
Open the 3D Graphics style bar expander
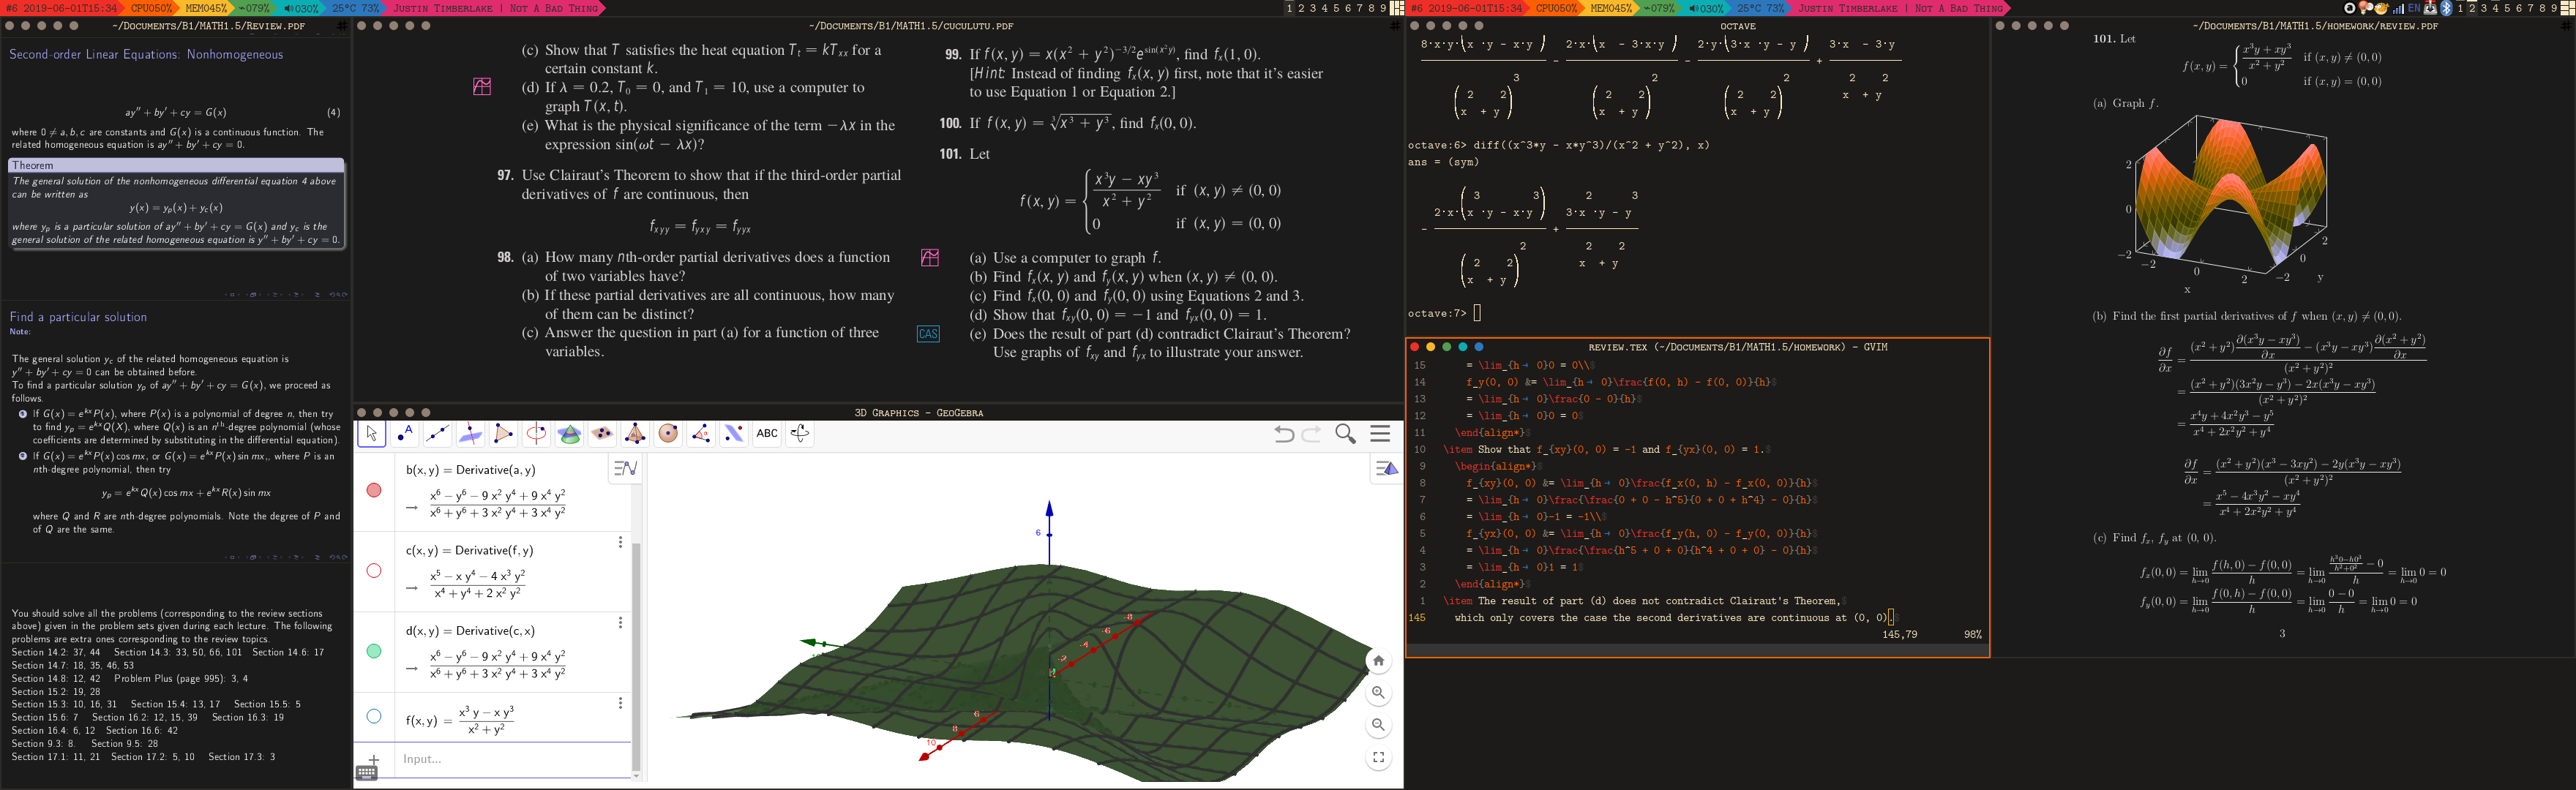[1386, 469]
